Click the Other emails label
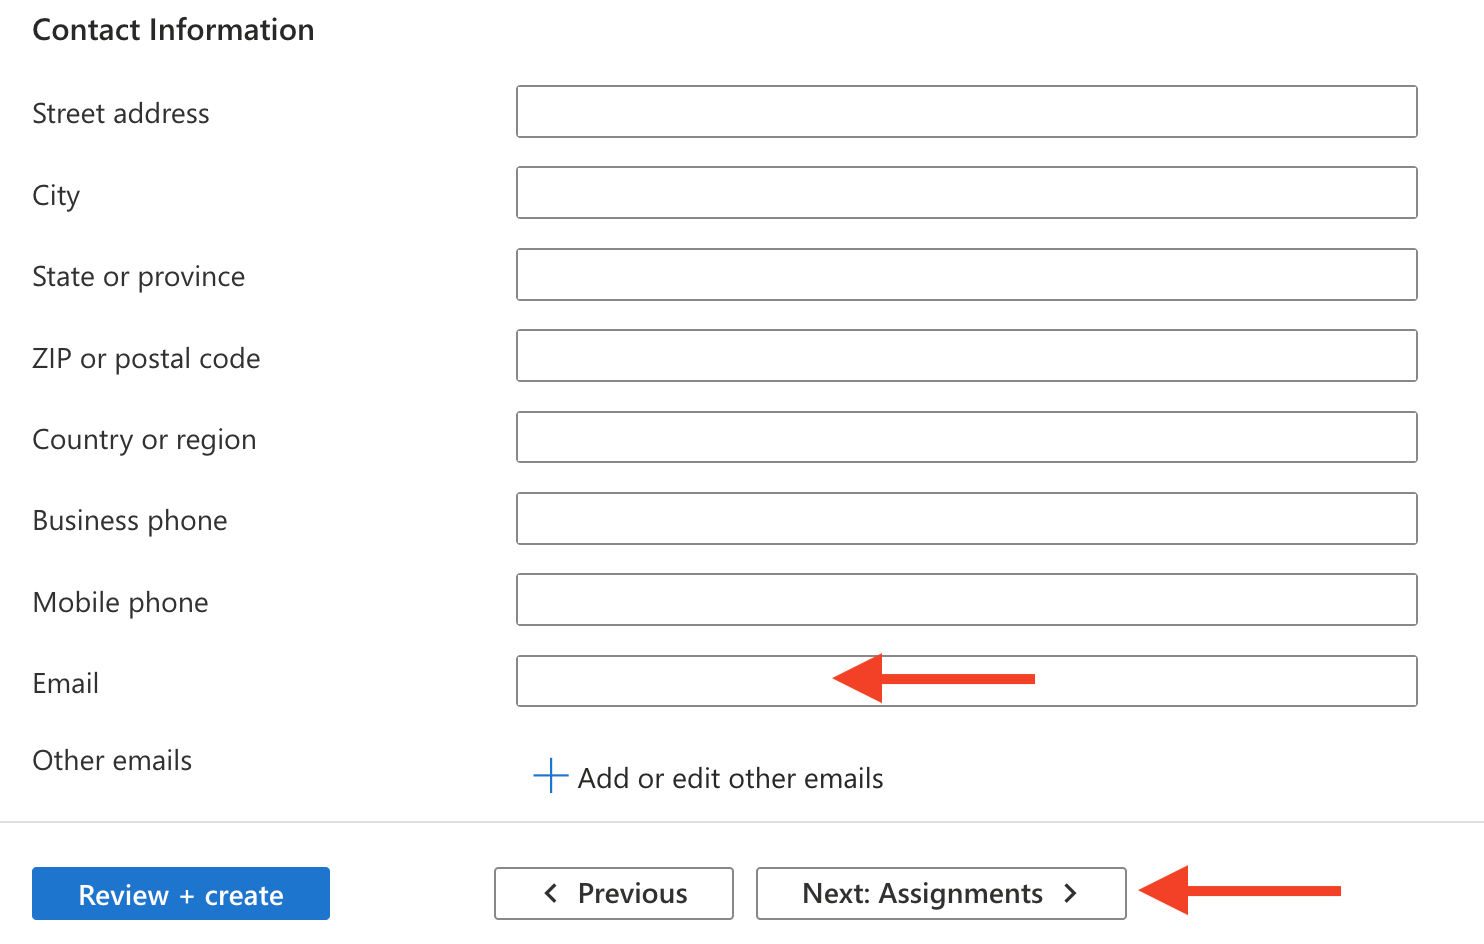The image size is (1484, 944). [112, 760]
